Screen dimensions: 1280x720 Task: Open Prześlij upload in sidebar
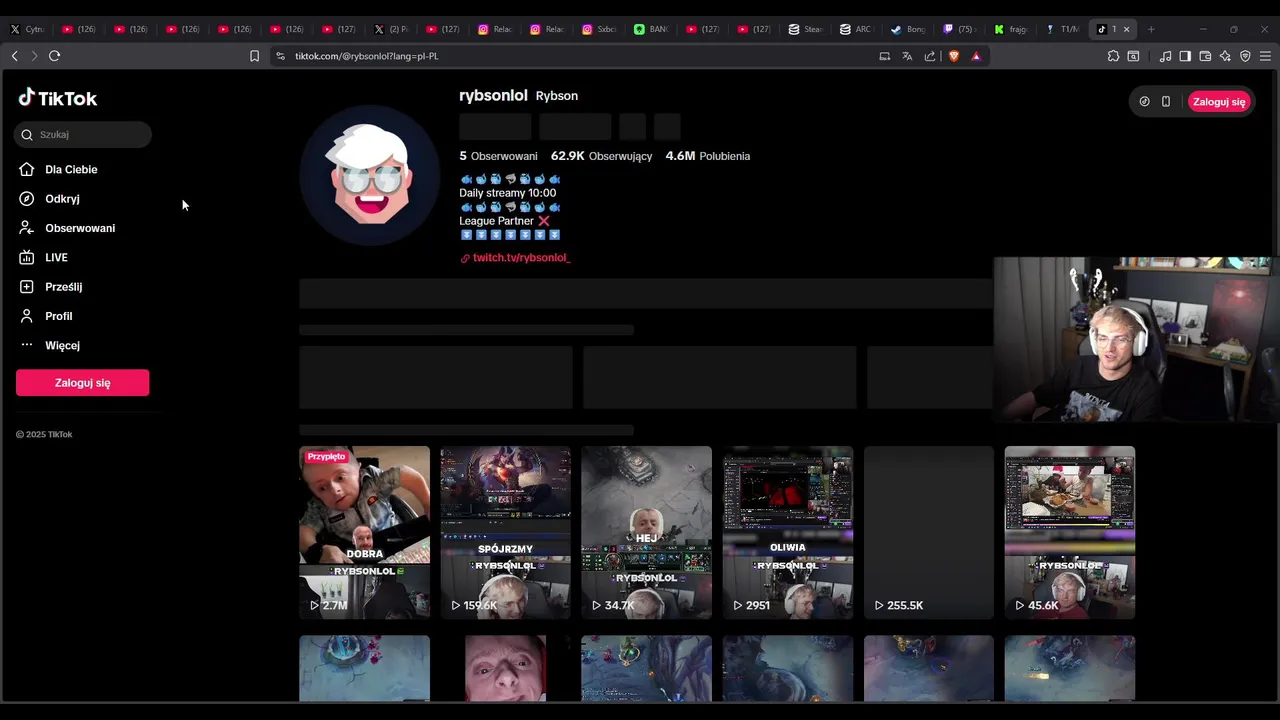pyautogui.click(x=63, y=287)
